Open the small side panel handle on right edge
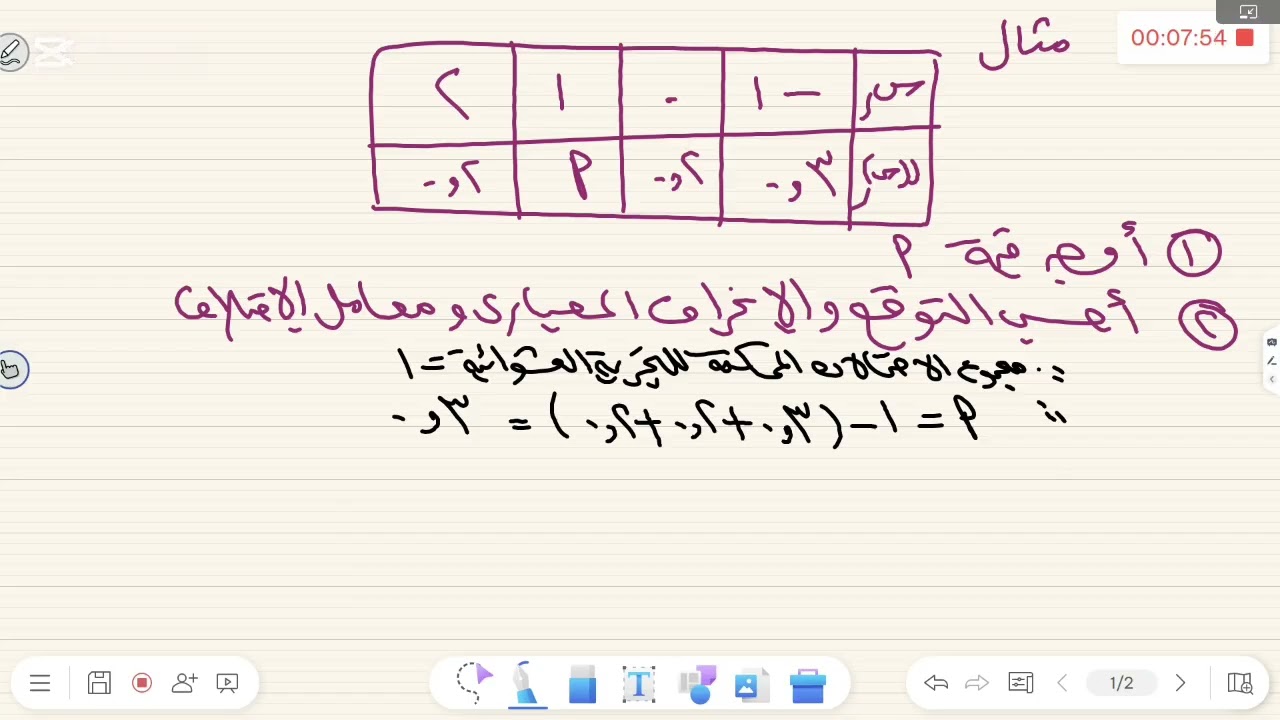Screen dimensions: 1280x720 1272,360
